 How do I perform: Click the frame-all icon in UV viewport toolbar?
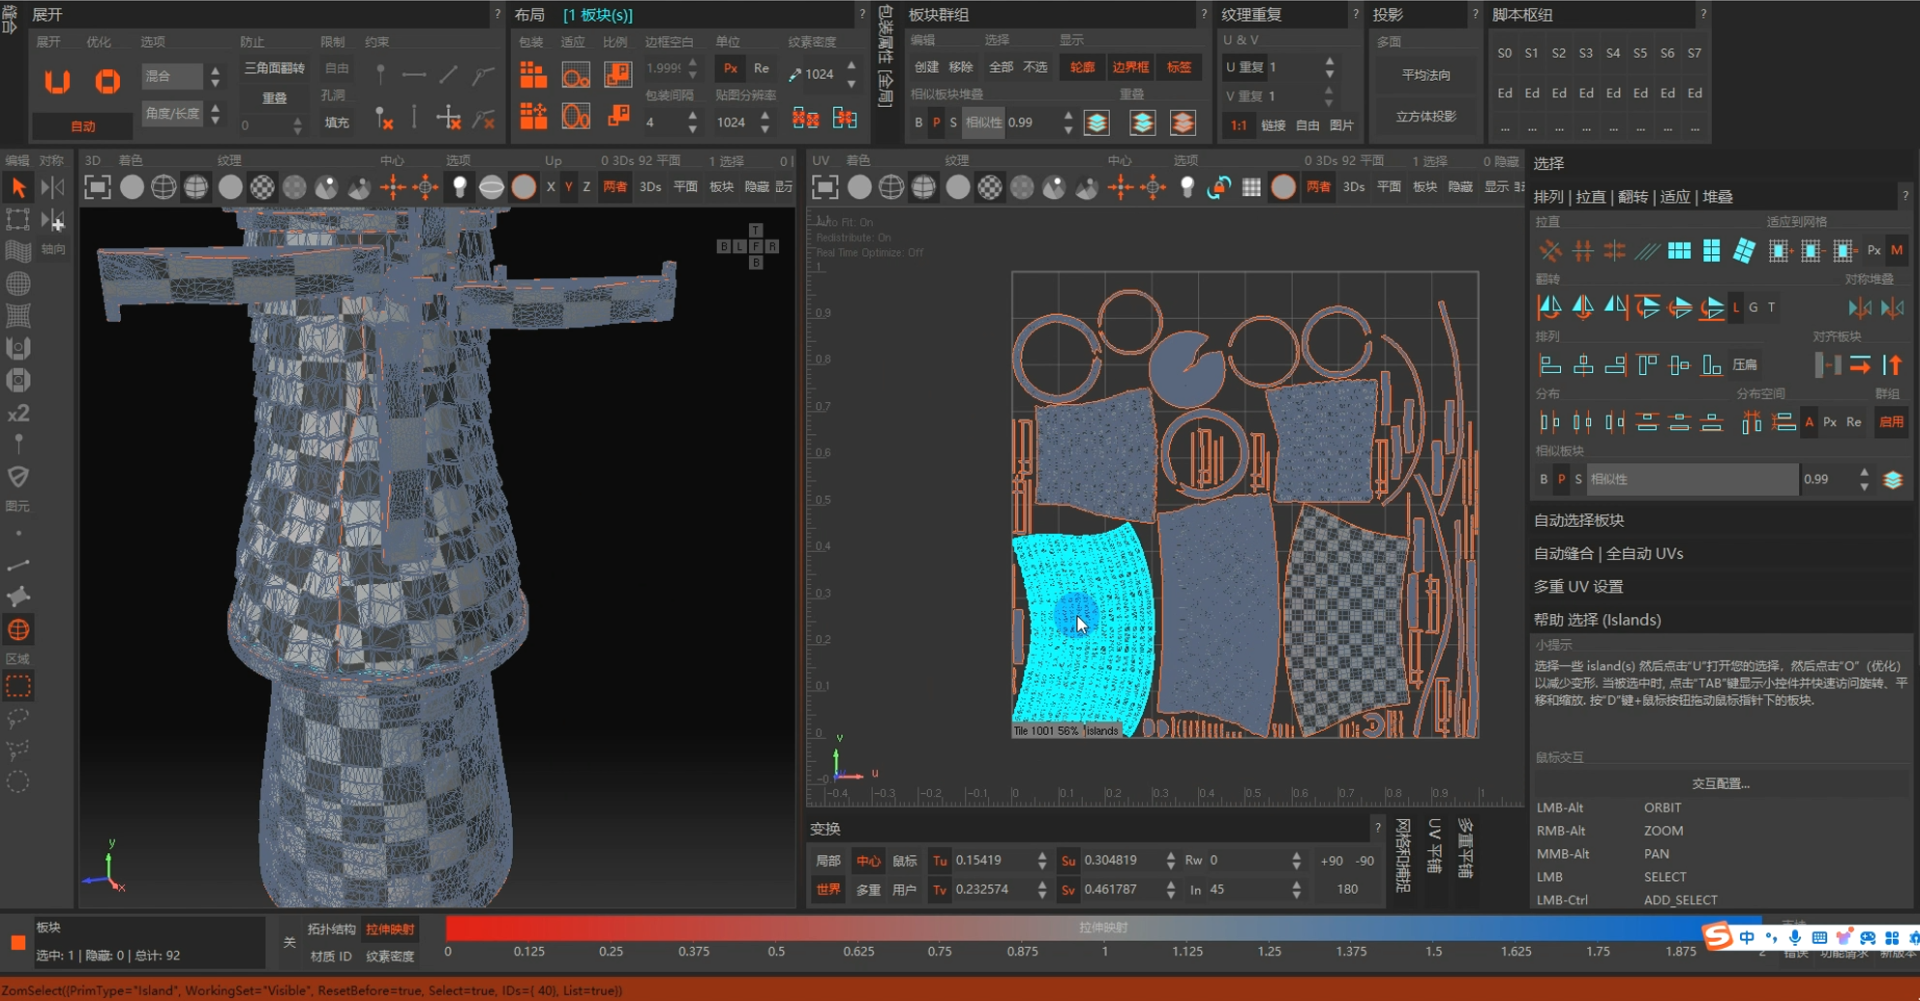click(825, 187)
